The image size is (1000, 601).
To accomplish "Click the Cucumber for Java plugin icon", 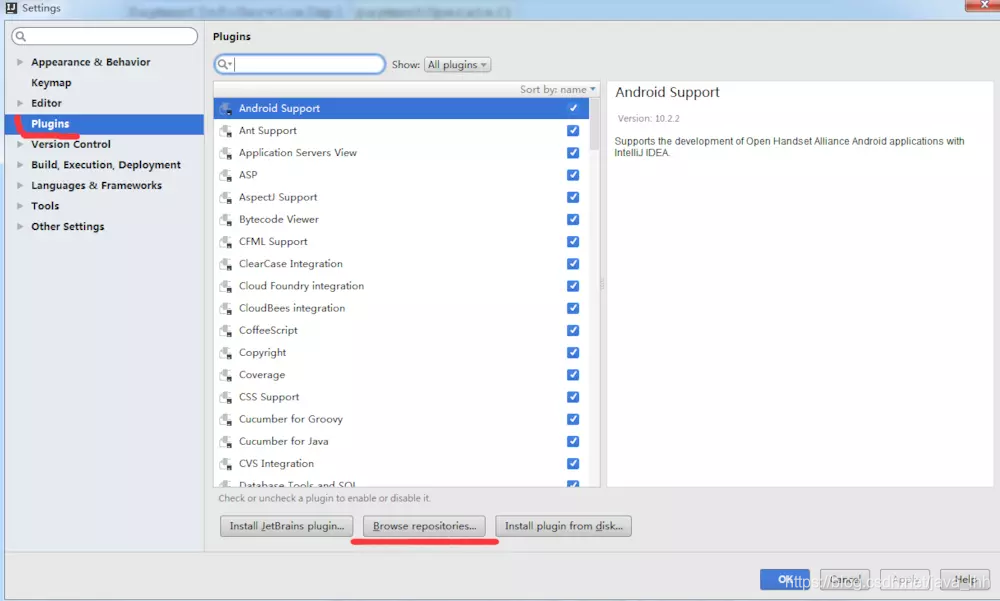I will [x=225, y=442].
